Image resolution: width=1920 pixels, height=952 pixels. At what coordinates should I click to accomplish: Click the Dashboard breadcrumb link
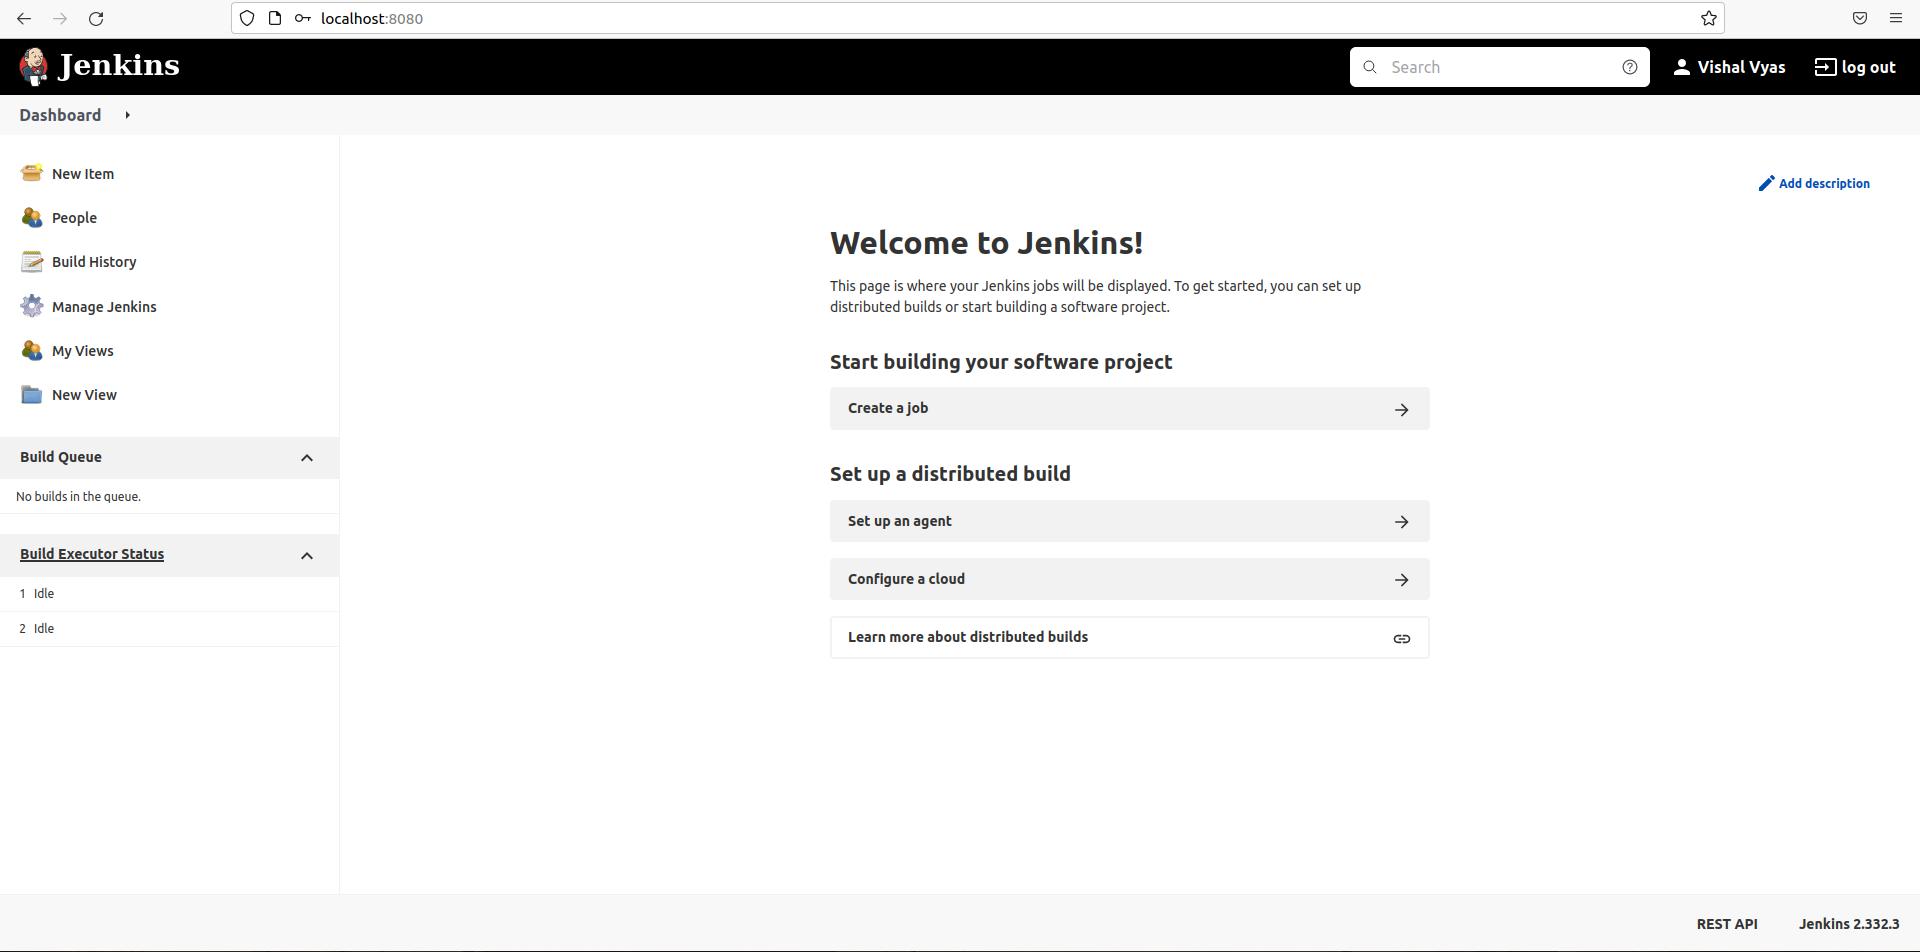point(60,115)
